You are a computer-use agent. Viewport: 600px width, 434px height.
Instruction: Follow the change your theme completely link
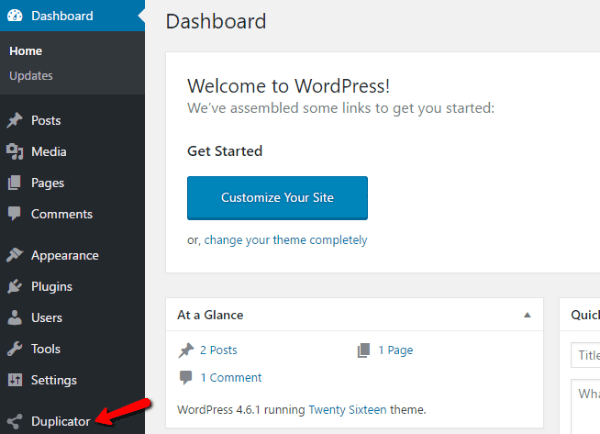285,240
